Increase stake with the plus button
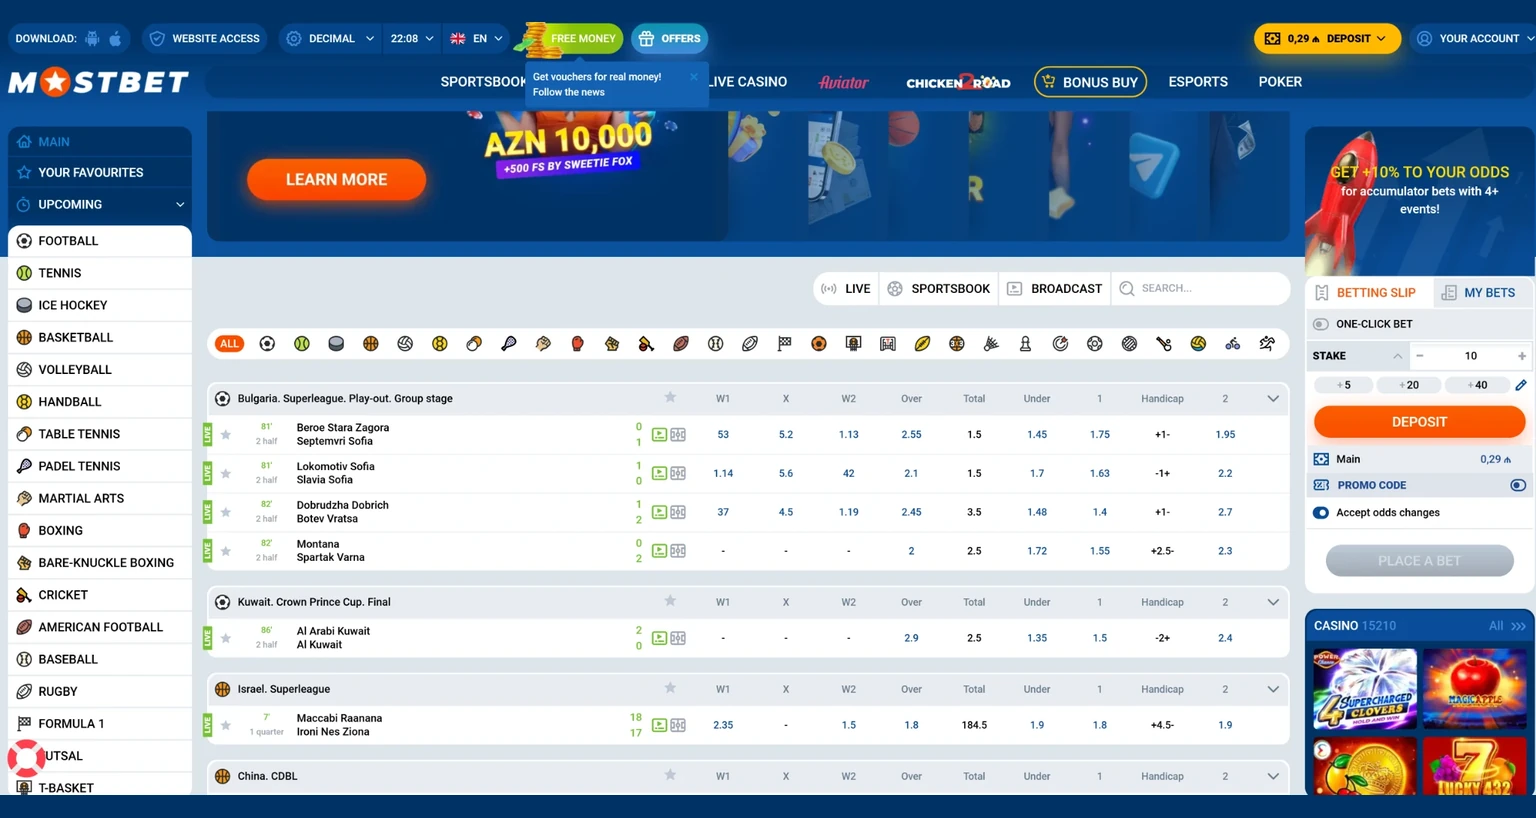 coord(1522,356)
